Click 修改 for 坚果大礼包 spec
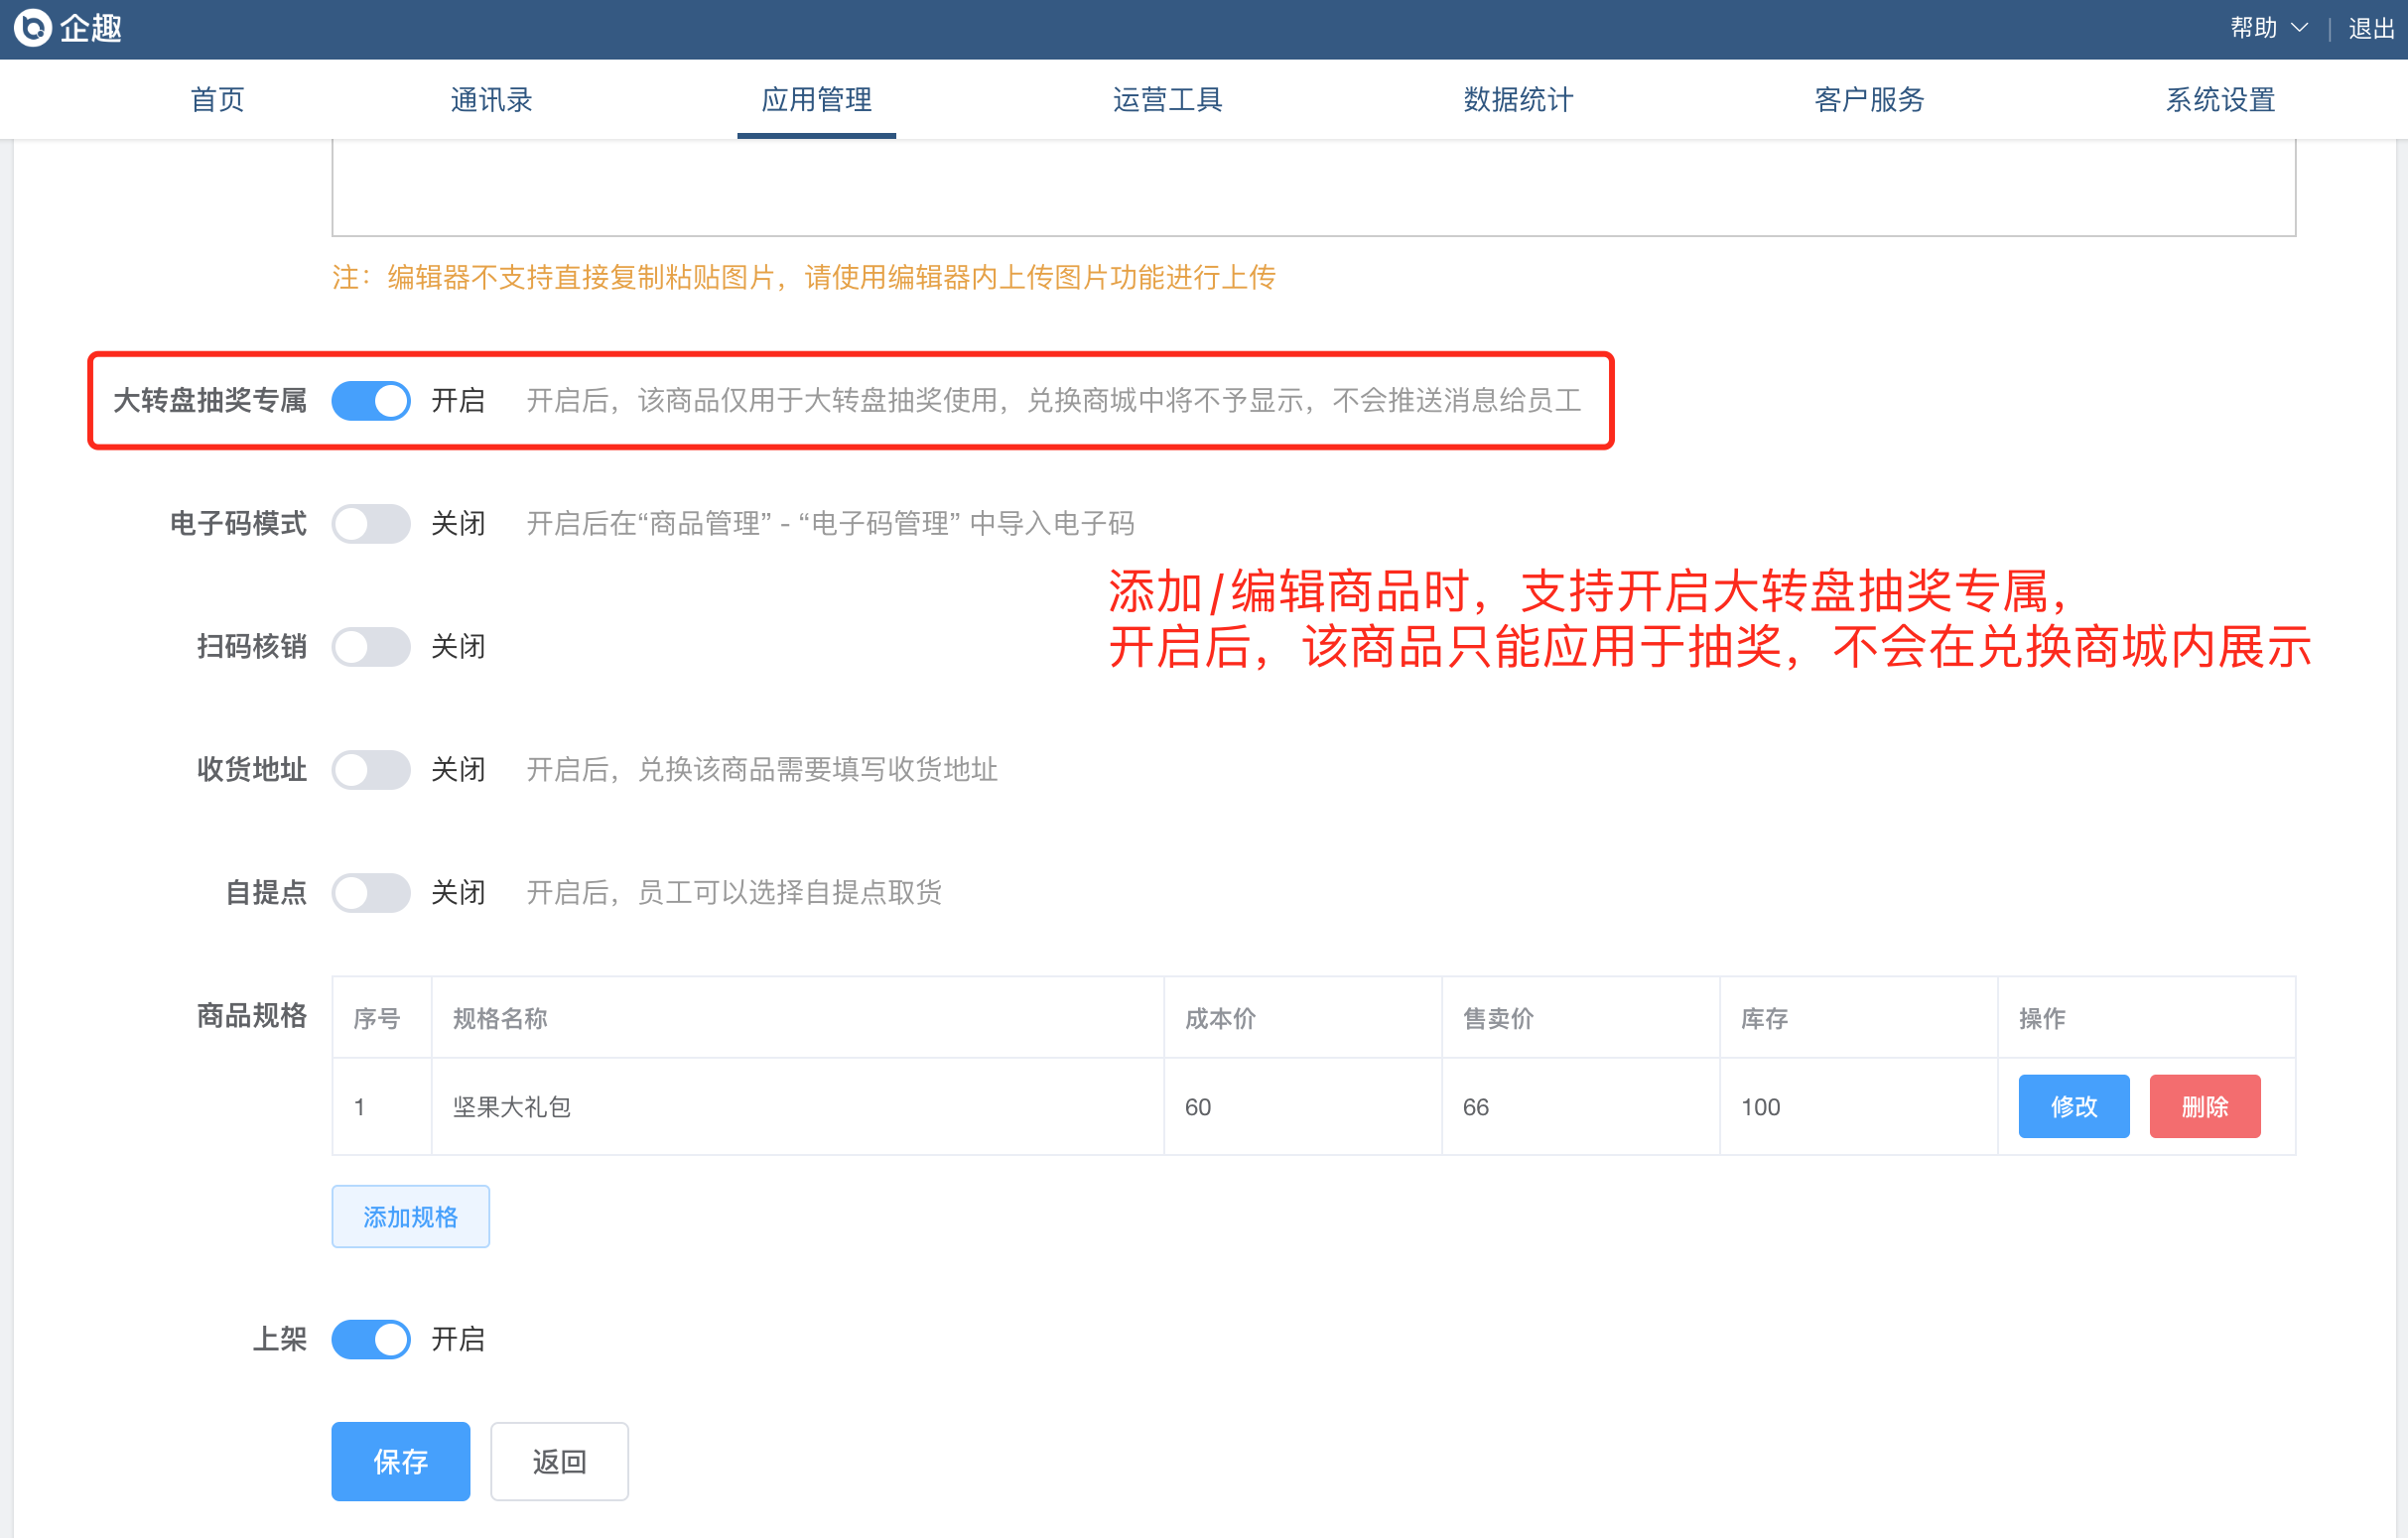Viewport: 2408px width, 1538px height. [2073, 1106]
